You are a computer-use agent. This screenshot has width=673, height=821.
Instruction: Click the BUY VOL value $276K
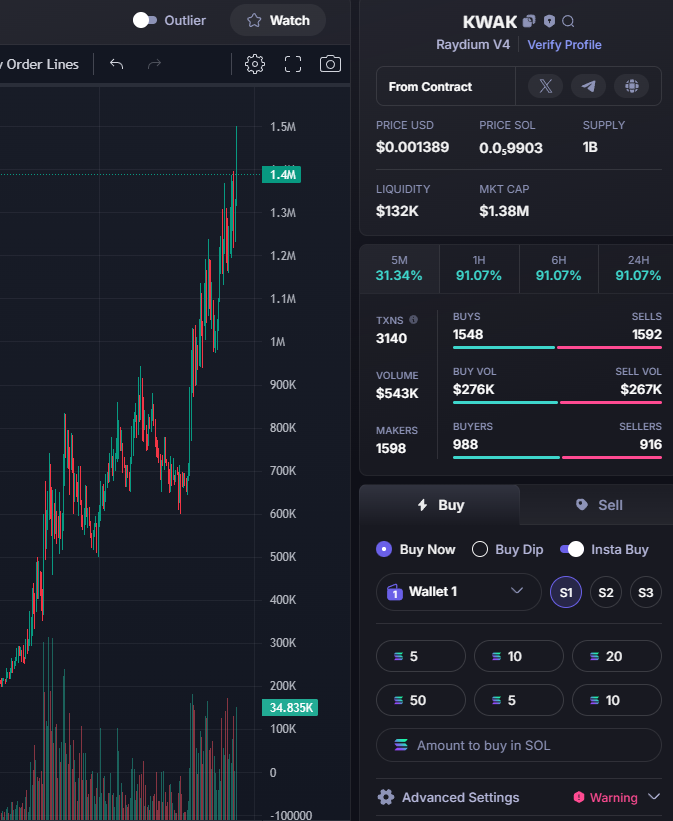pyautogui.click(x=473, y=390)
